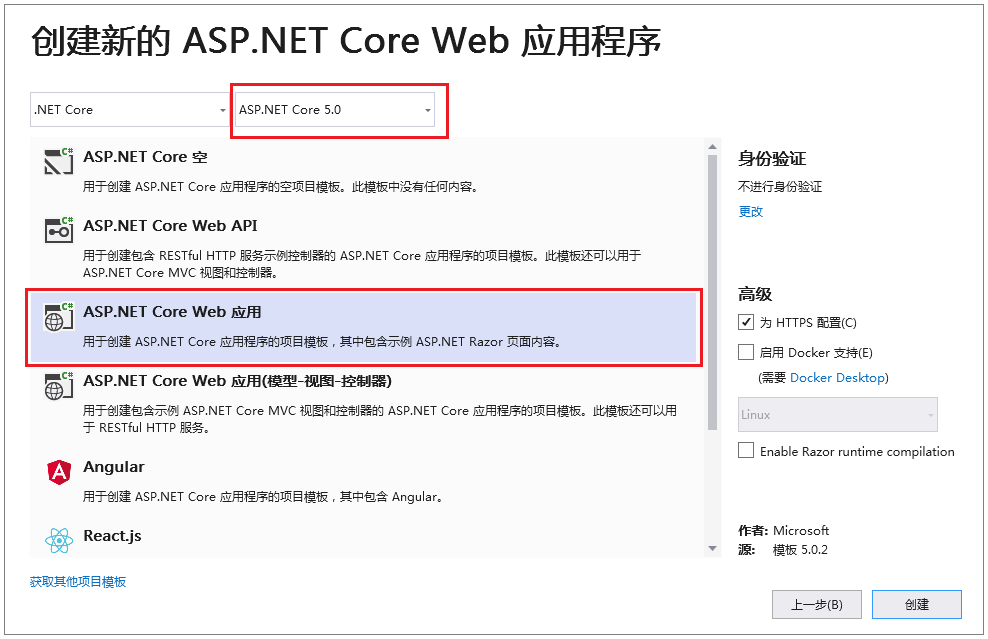Click the 模板 5.0.2 source text
988x639 pixels.
(800, 550)
